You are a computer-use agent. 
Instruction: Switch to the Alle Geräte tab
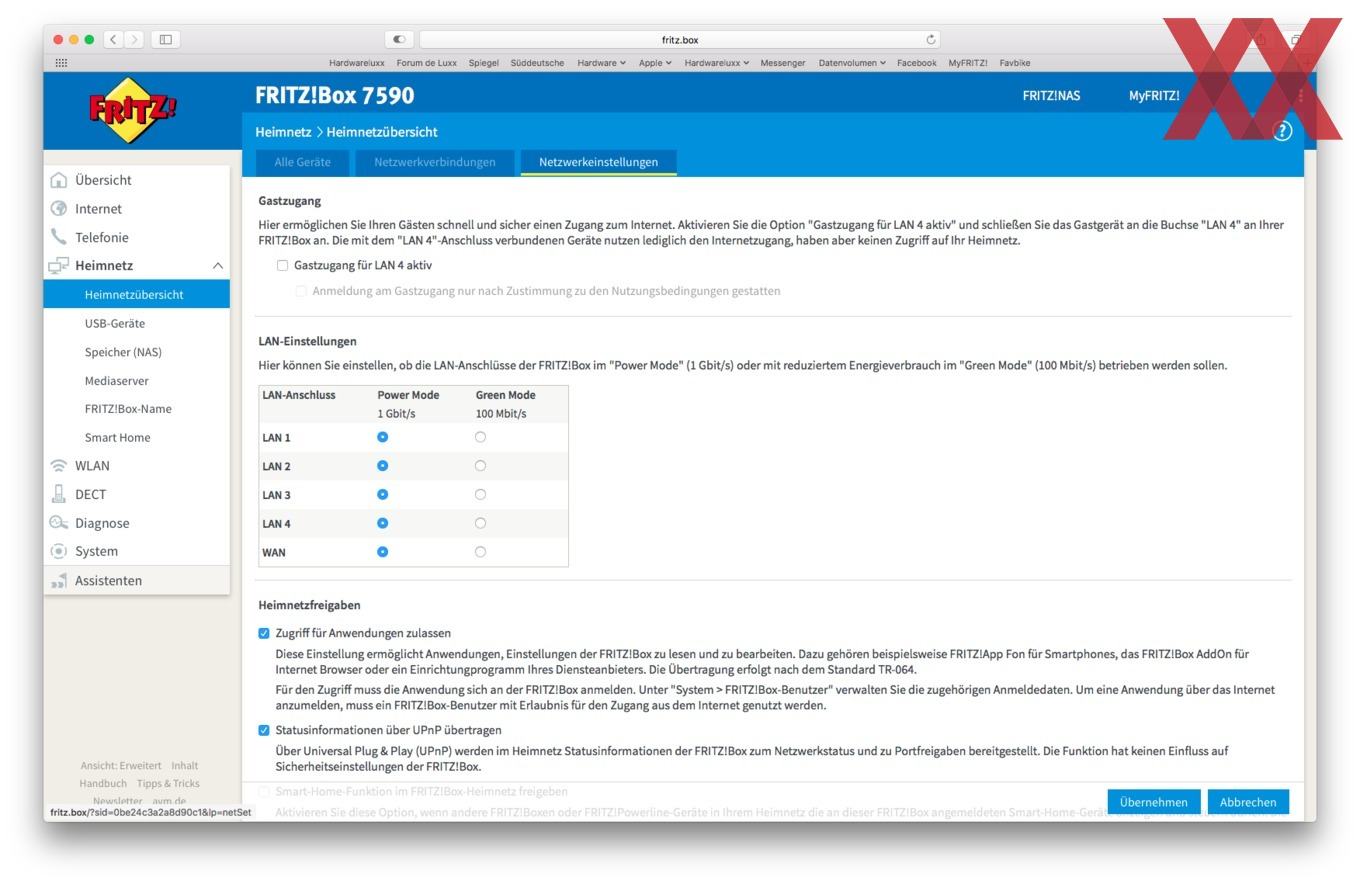[x=302, y=162]
